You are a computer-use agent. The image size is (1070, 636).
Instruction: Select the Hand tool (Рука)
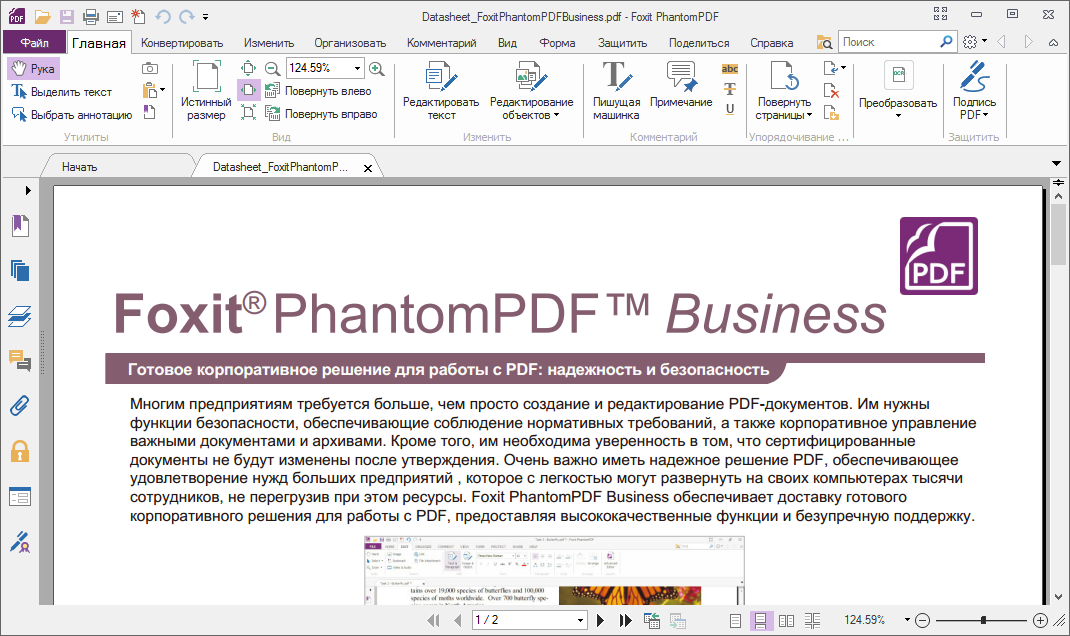35,67
